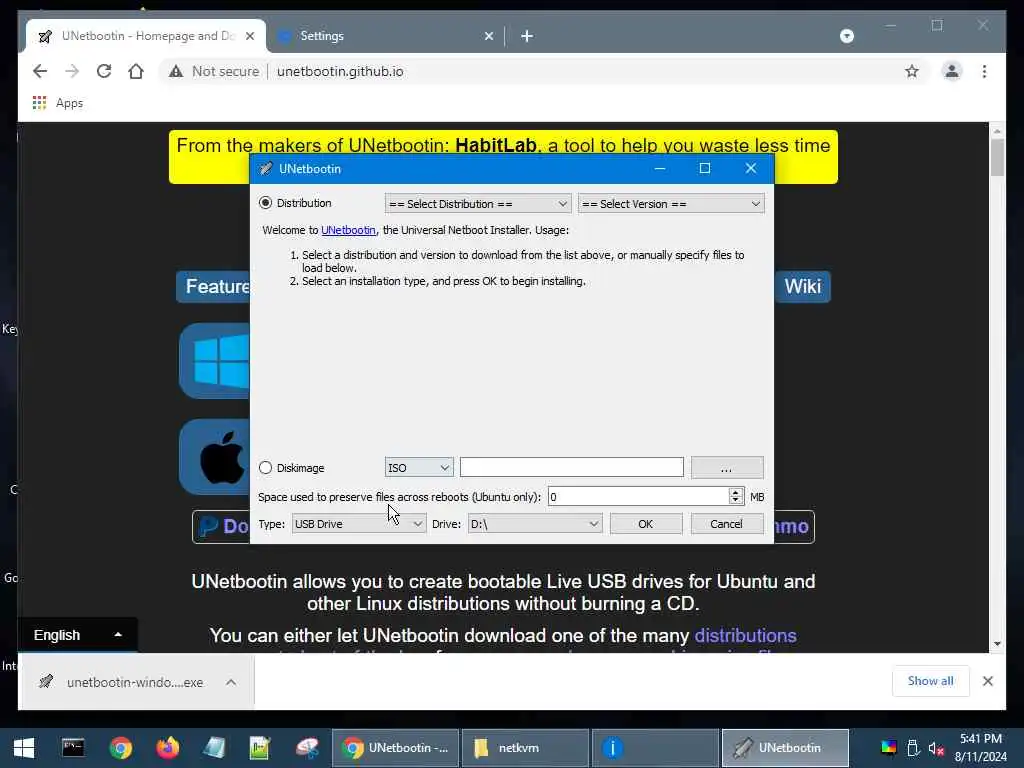1024x768 pixels.
Task: Open a new Chrome tab
Action: [527, 36]
